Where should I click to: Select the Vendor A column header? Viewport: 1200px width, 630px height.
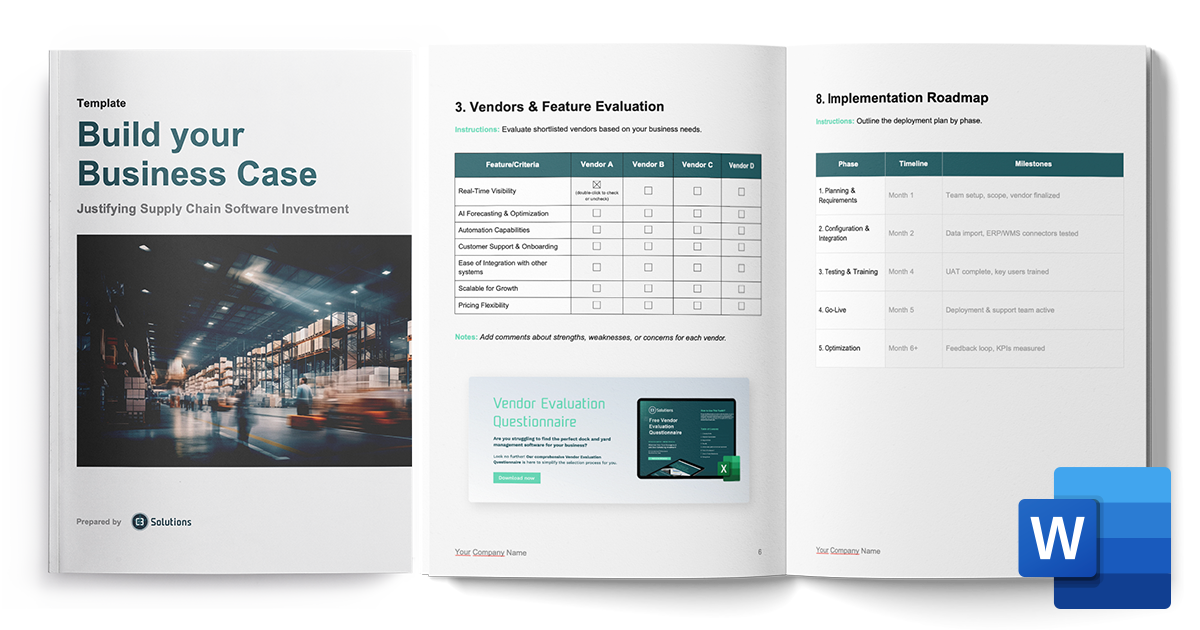tap(598, 165)
